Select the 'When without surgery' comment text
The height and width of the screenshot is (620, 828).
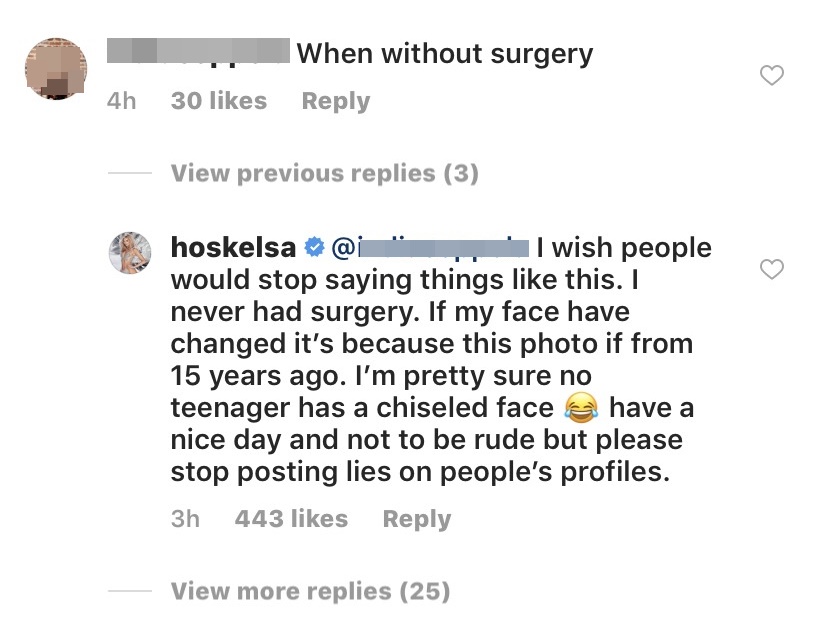click(444, 53)
